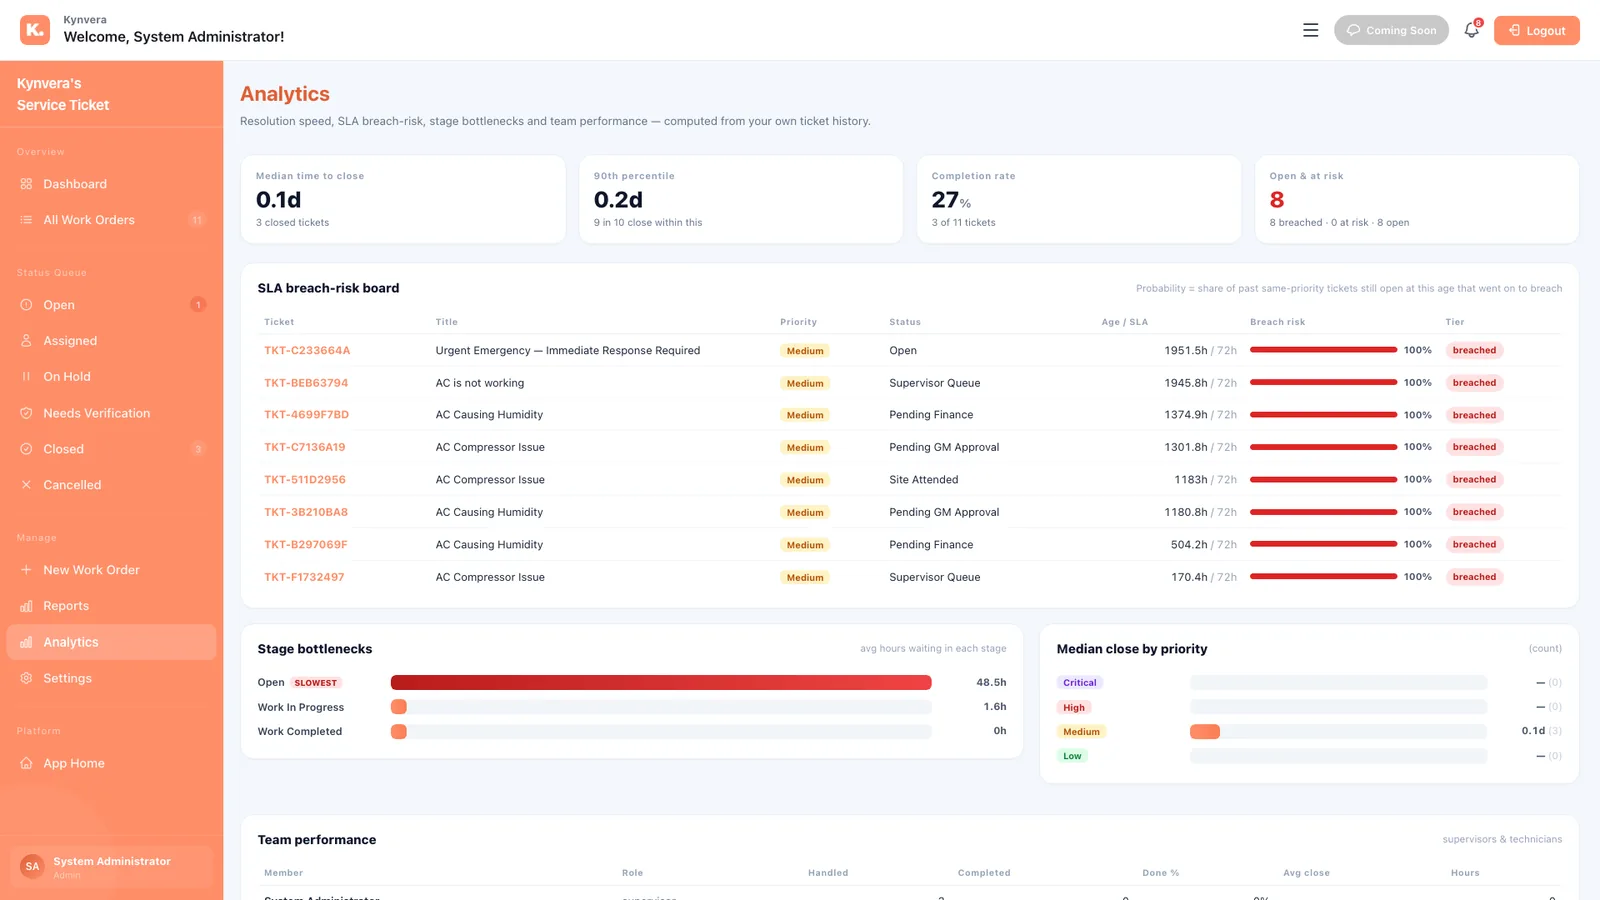
Task: Click the '1951.5h / 72h' age value
Action: 1200,351
